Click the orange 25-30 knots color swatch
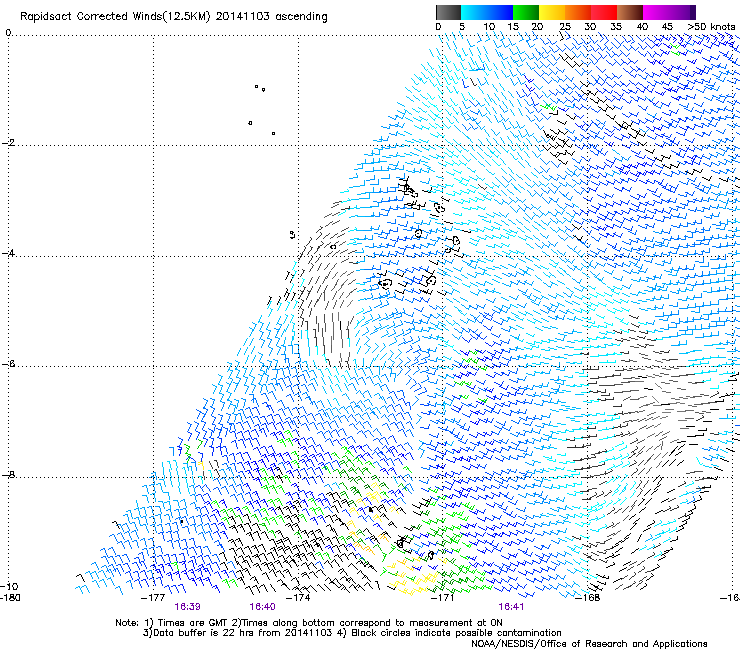This screenshot has height=650, width=740. click(x=578, y=12)
